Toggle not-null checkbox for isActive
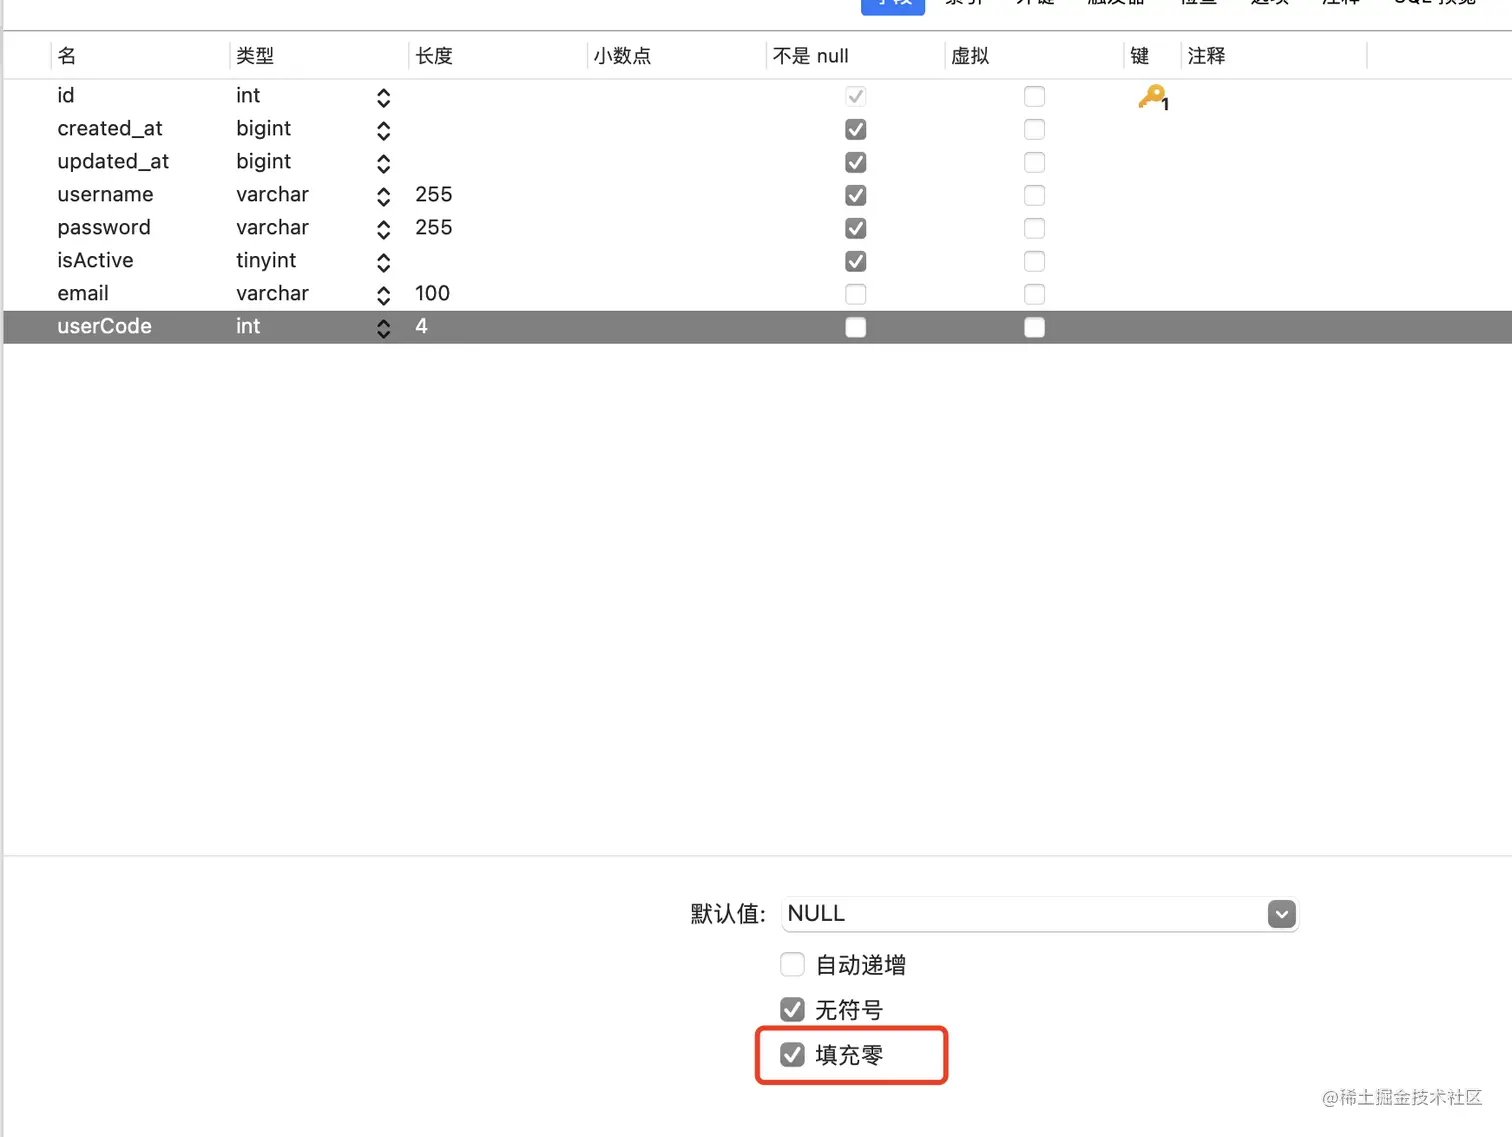 click(855, 261)
